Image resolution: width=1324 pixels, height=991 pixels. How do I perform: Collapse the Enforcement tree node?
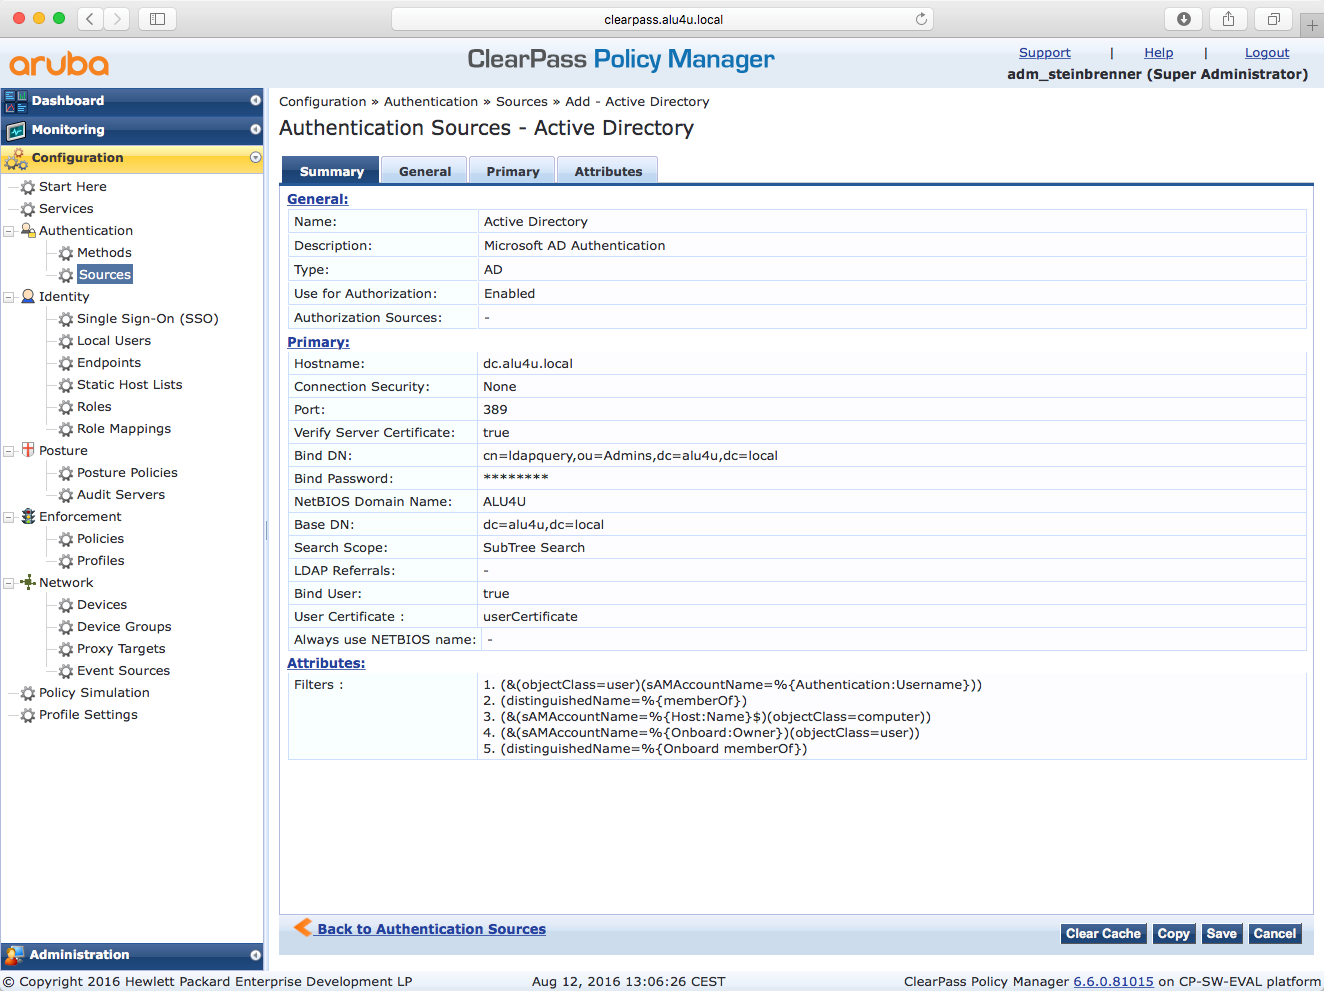point(9,517)
